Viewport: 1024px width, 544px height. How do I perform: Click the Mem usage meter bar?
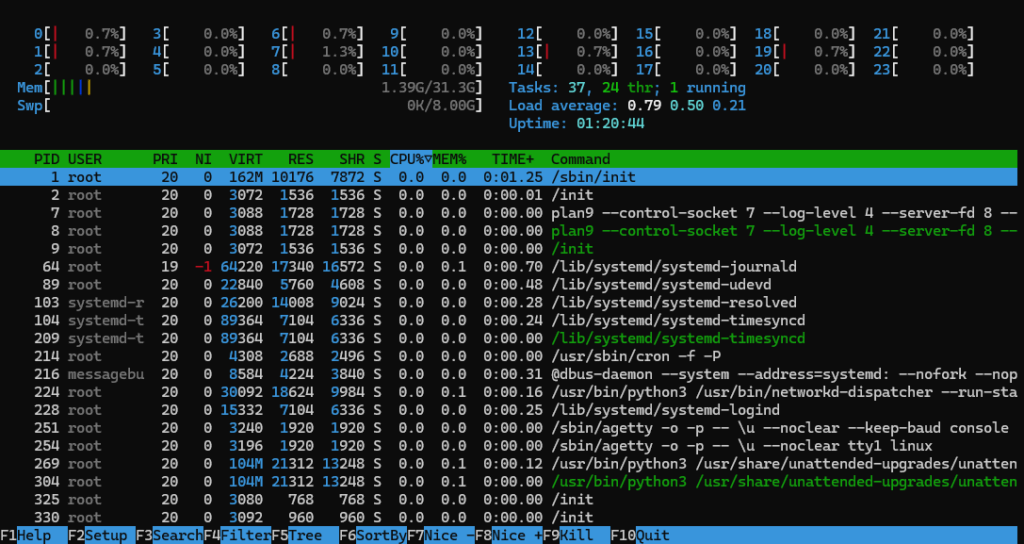coord(249,88)
